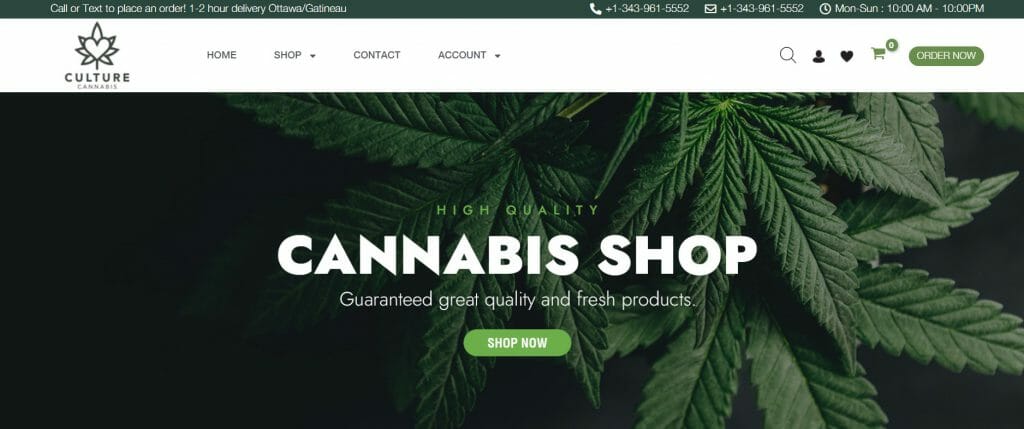Open the user account profile icon

coord(818,57)
